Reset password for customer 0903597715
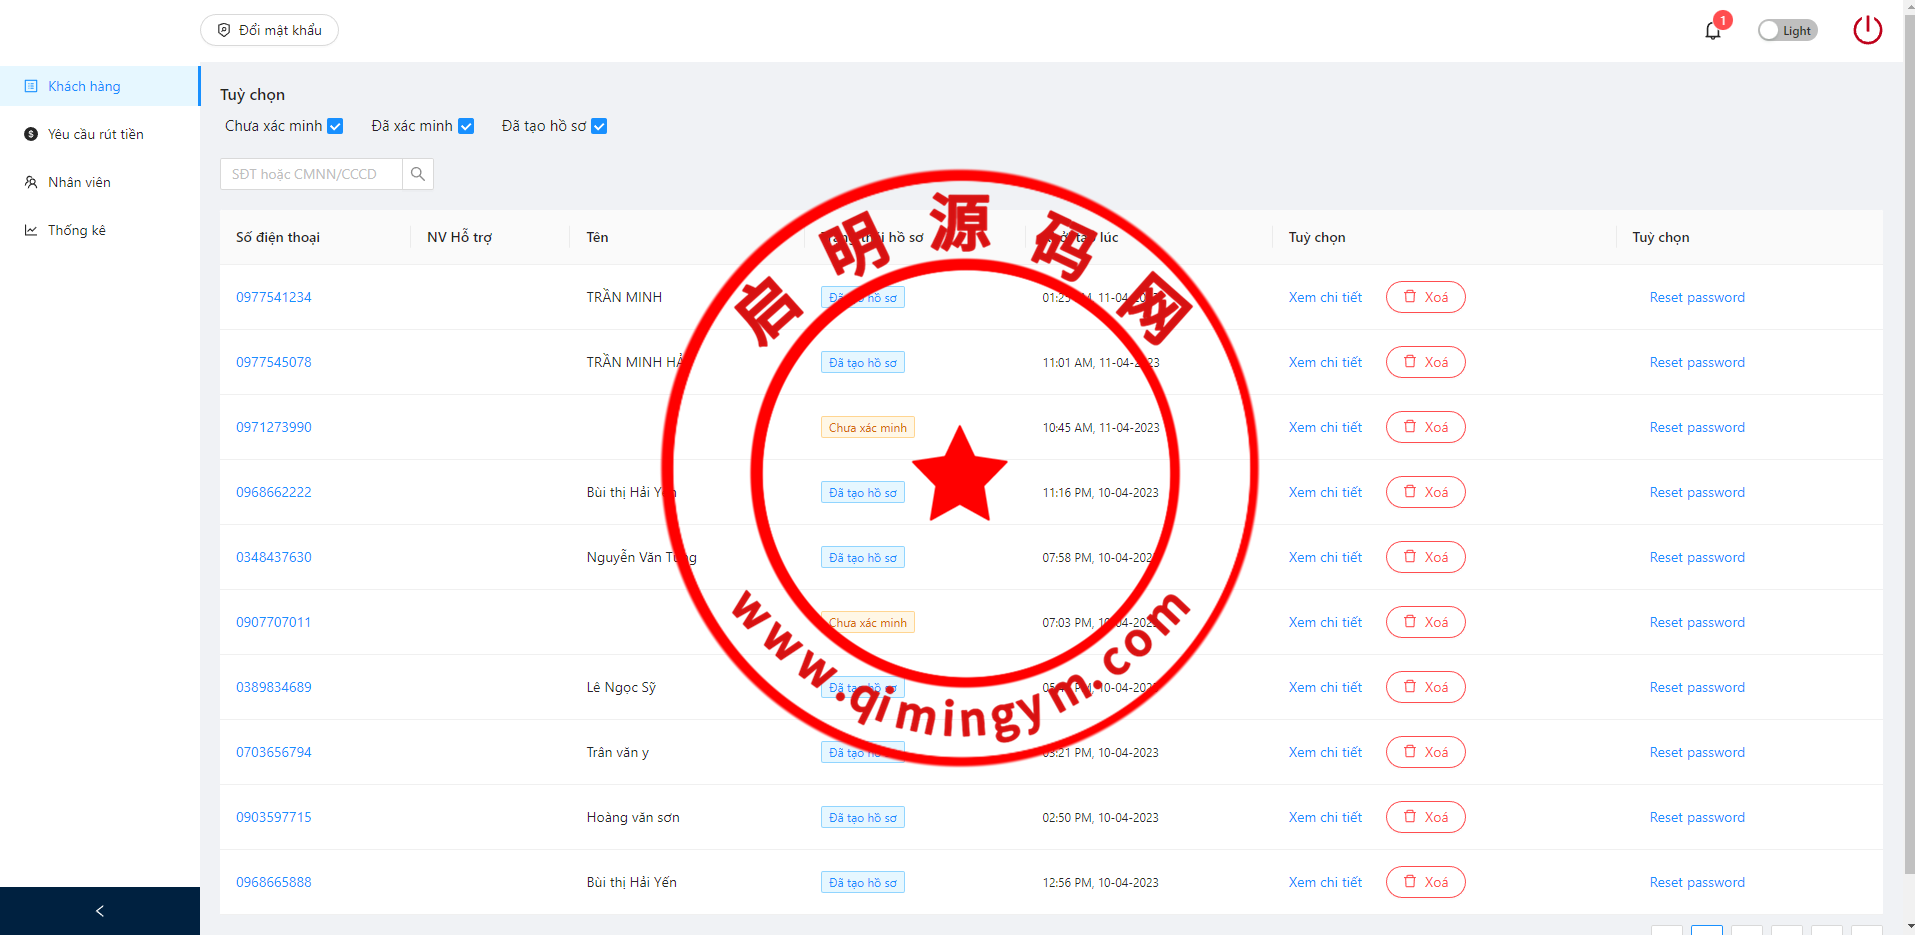 1696,817
